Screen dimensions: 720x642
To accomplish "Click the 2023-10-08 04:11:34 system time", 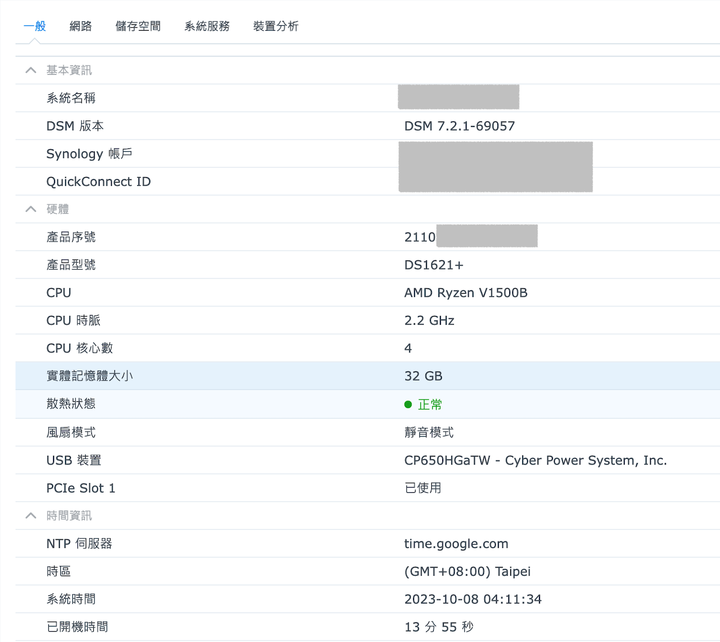I will click(x=473, y=599).
